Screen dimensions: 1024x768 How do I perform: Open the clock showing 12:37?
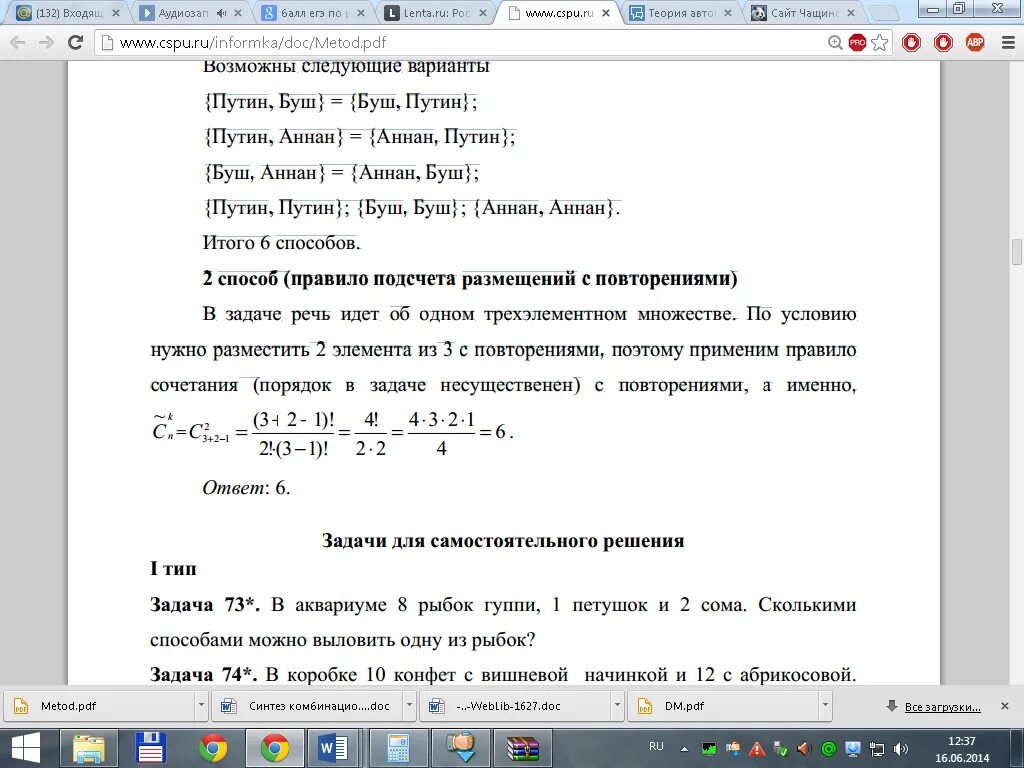[962, 750]
